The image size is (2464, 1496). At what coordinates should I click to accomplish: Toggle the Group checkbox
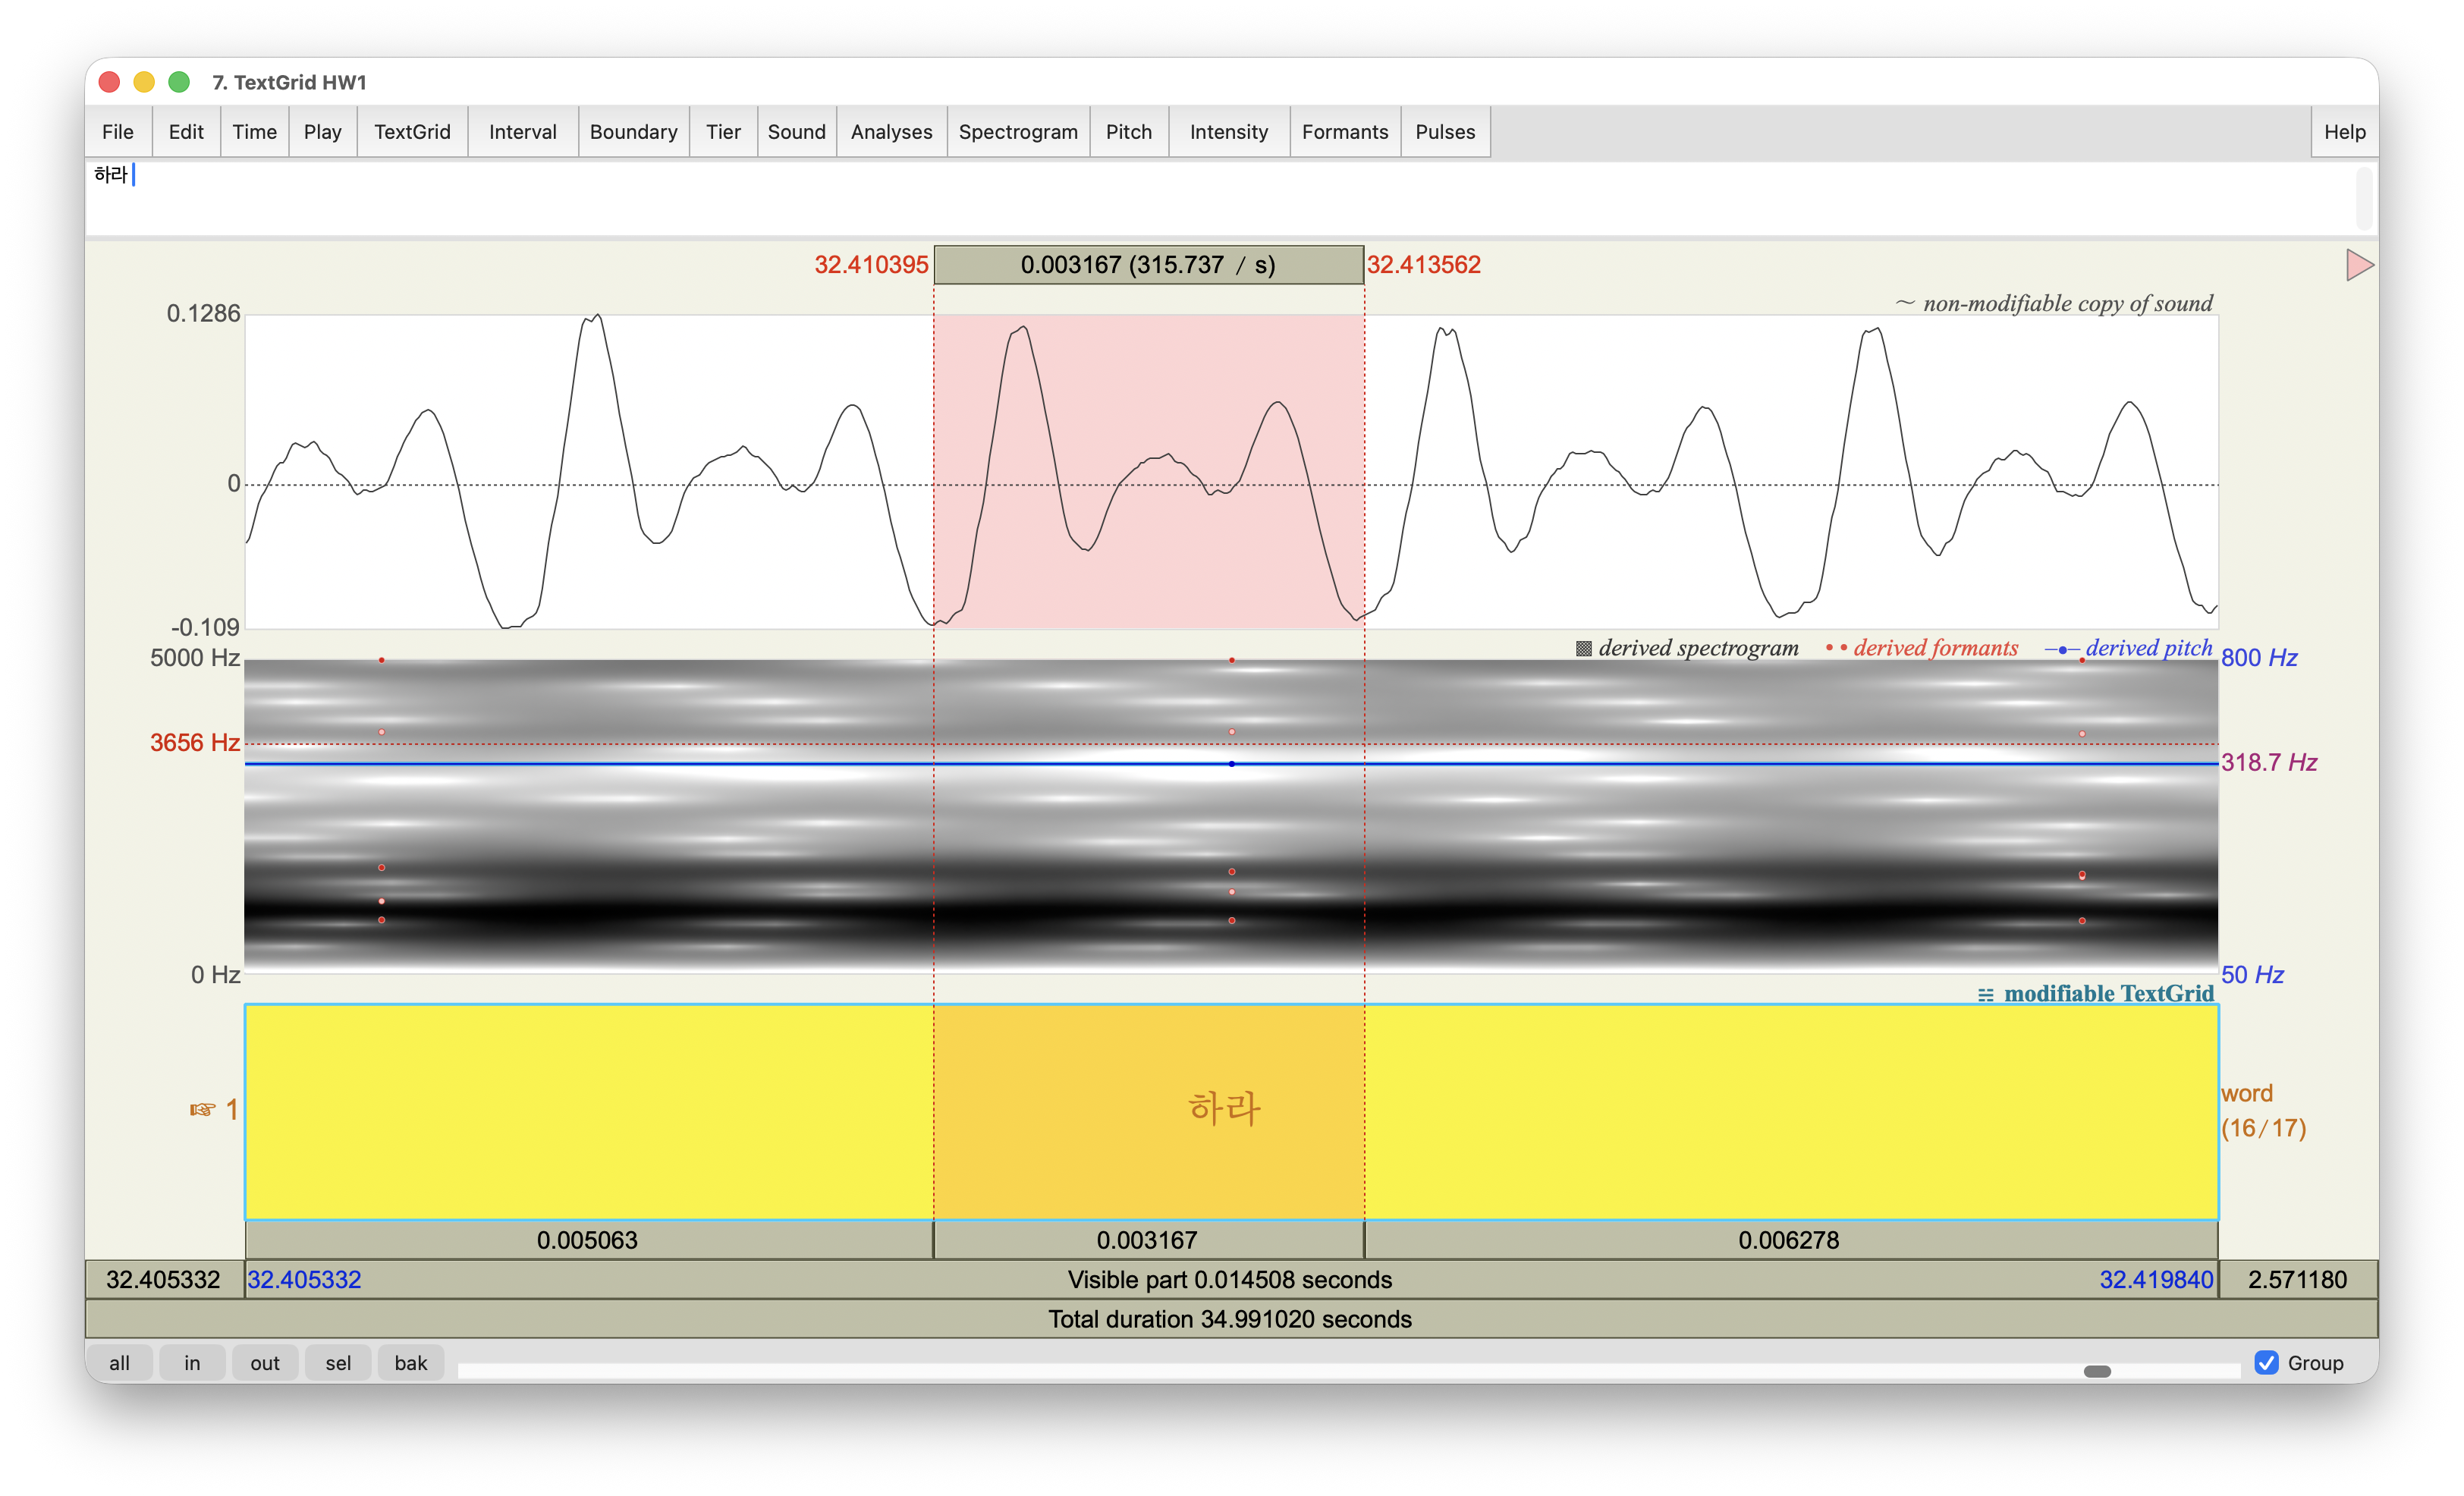2266,1363
